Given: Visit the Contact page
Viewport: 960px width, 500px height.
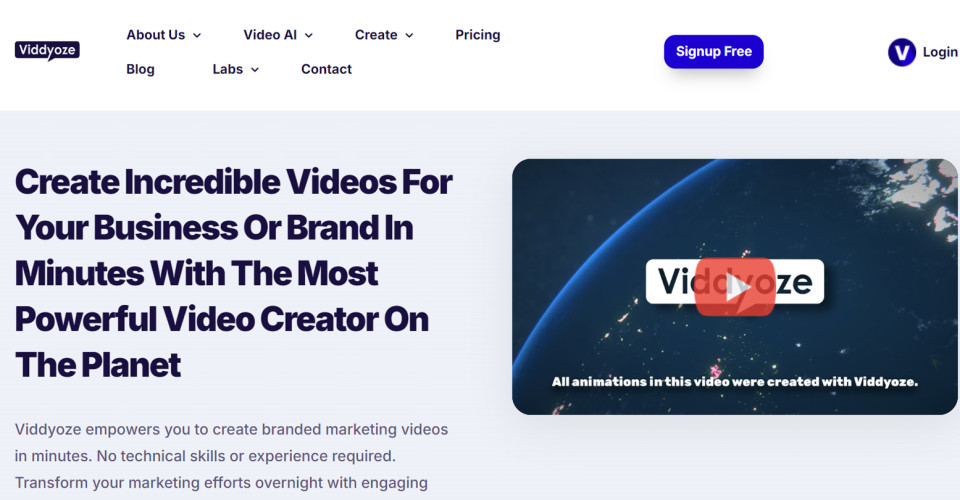Looking at the screenshot, I should point(326,69).
